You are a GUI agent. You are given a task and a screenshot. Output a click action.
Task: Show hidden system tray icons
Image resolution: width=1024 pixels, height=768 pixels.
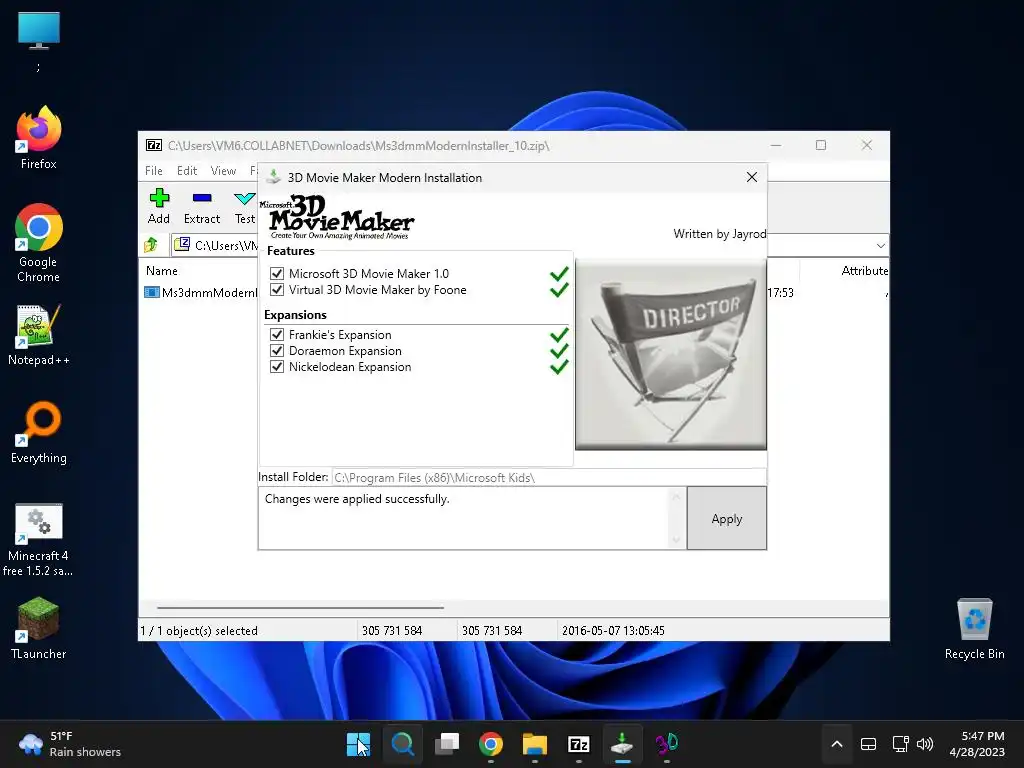(837, 744)
